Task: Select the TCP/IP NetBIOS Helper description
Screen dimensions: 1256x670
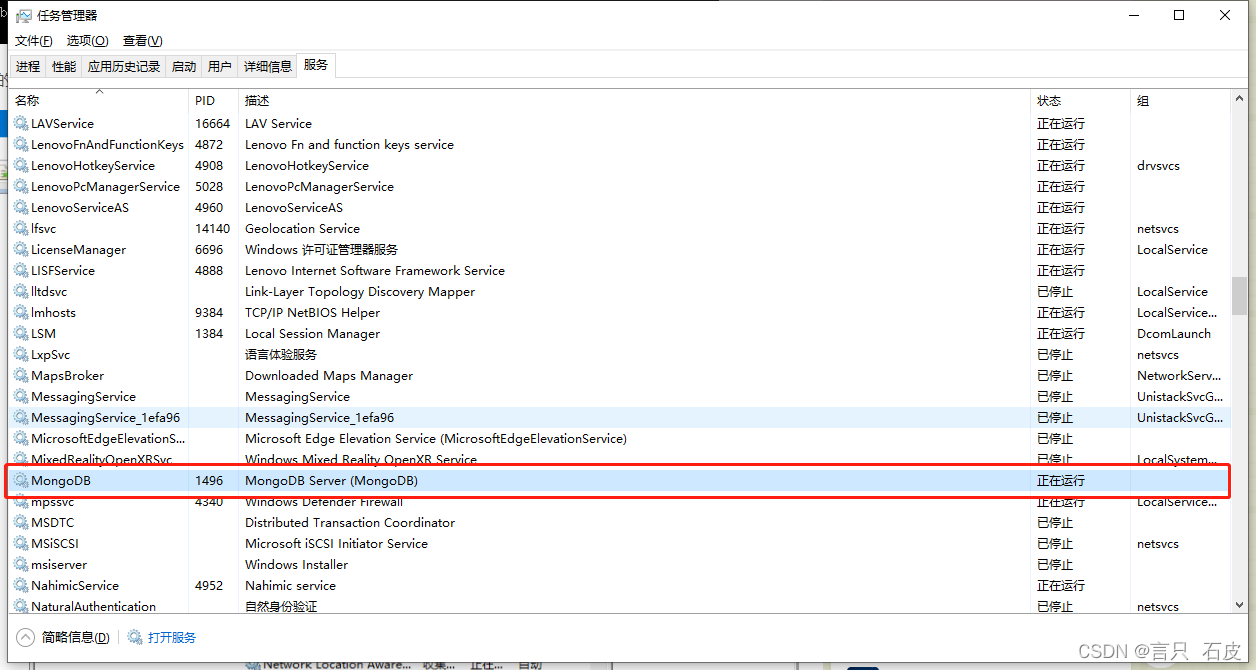Action: pyautogui.click(x=314, y=312)
